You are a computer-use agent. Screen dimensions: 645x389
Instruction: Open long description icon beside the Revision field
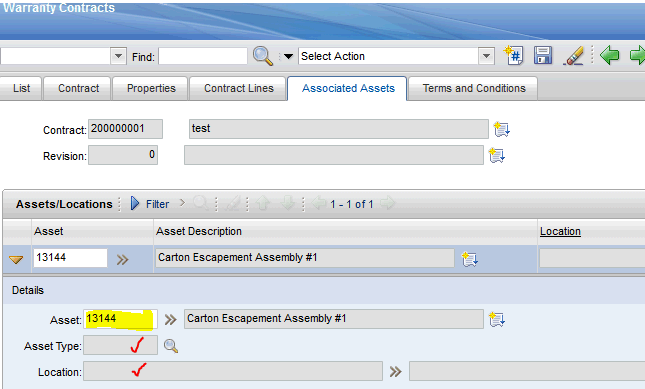pyautogui.click(x=497, y=155)
